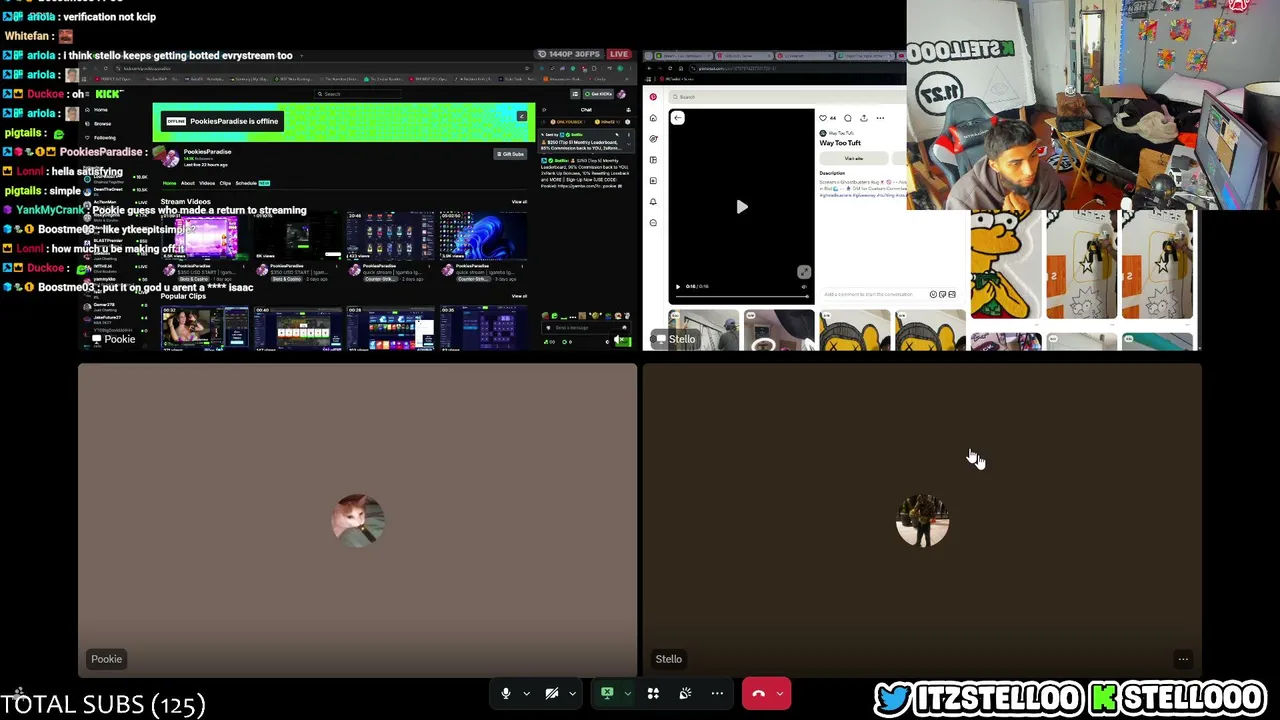Click the Pinterest search bar
1280x720 pixels.
point(790,97)
